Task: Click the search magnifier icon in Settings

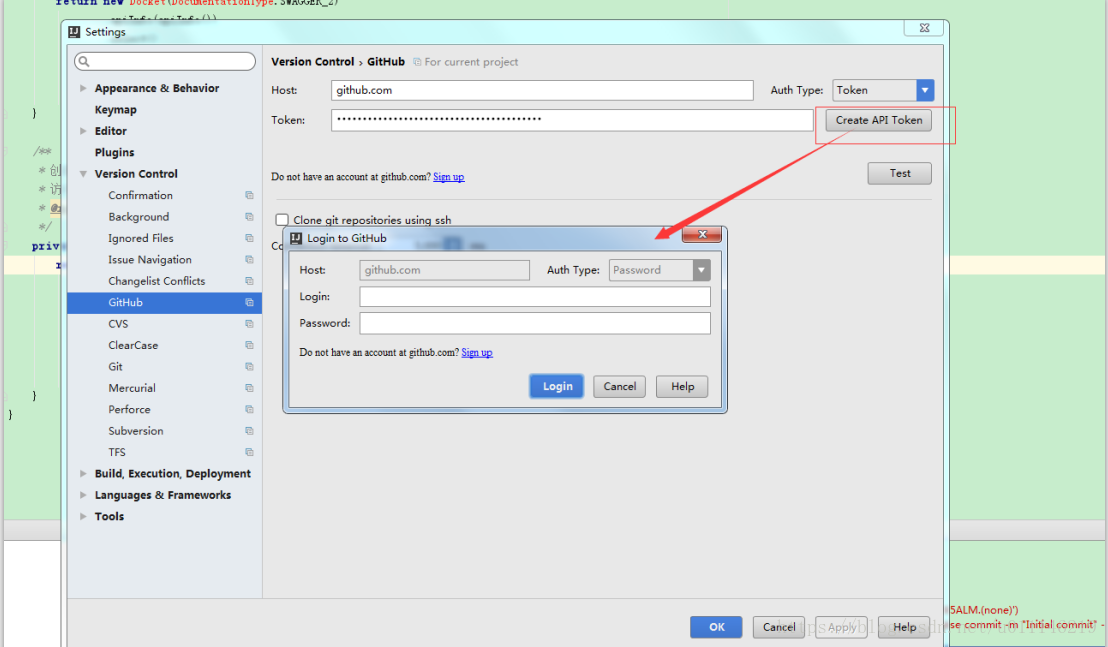Action: [84, 61]
